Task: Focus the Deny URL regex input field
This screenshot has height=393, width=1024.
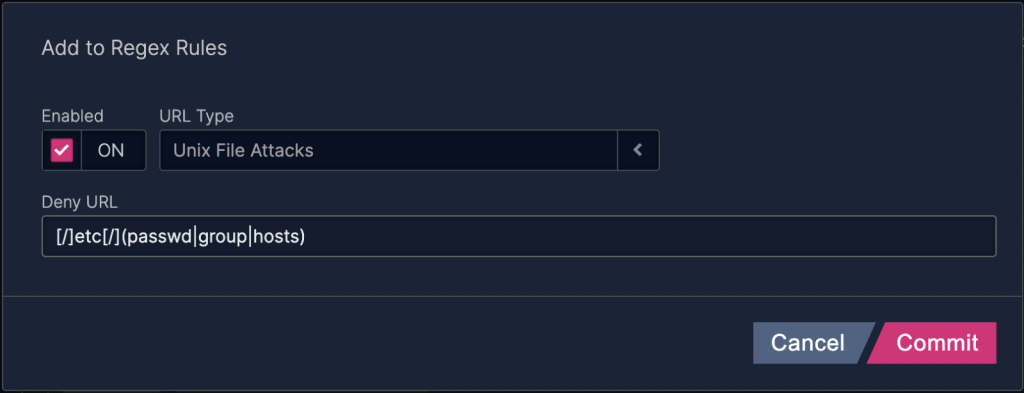Action: point(519,236)
